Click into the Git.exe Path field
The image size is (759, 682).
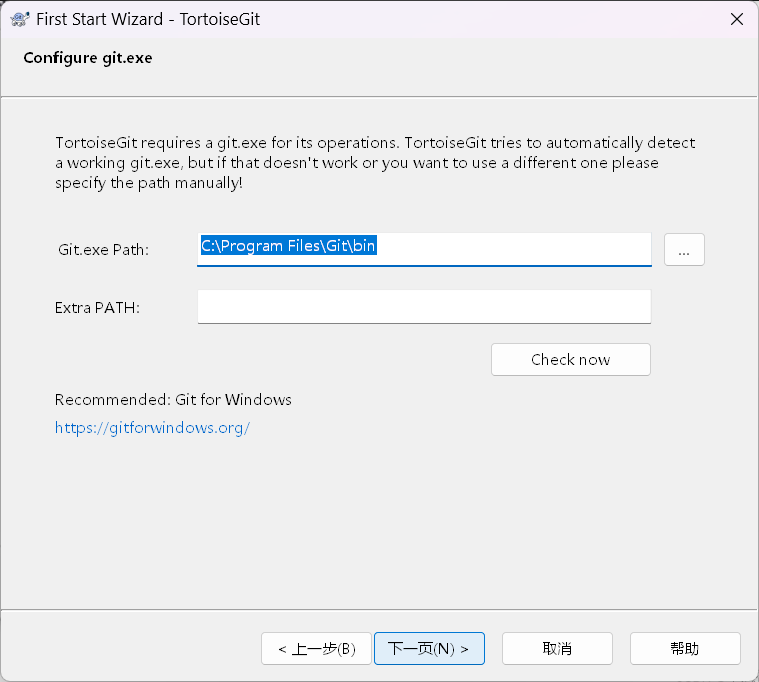(x=424, y=249)
